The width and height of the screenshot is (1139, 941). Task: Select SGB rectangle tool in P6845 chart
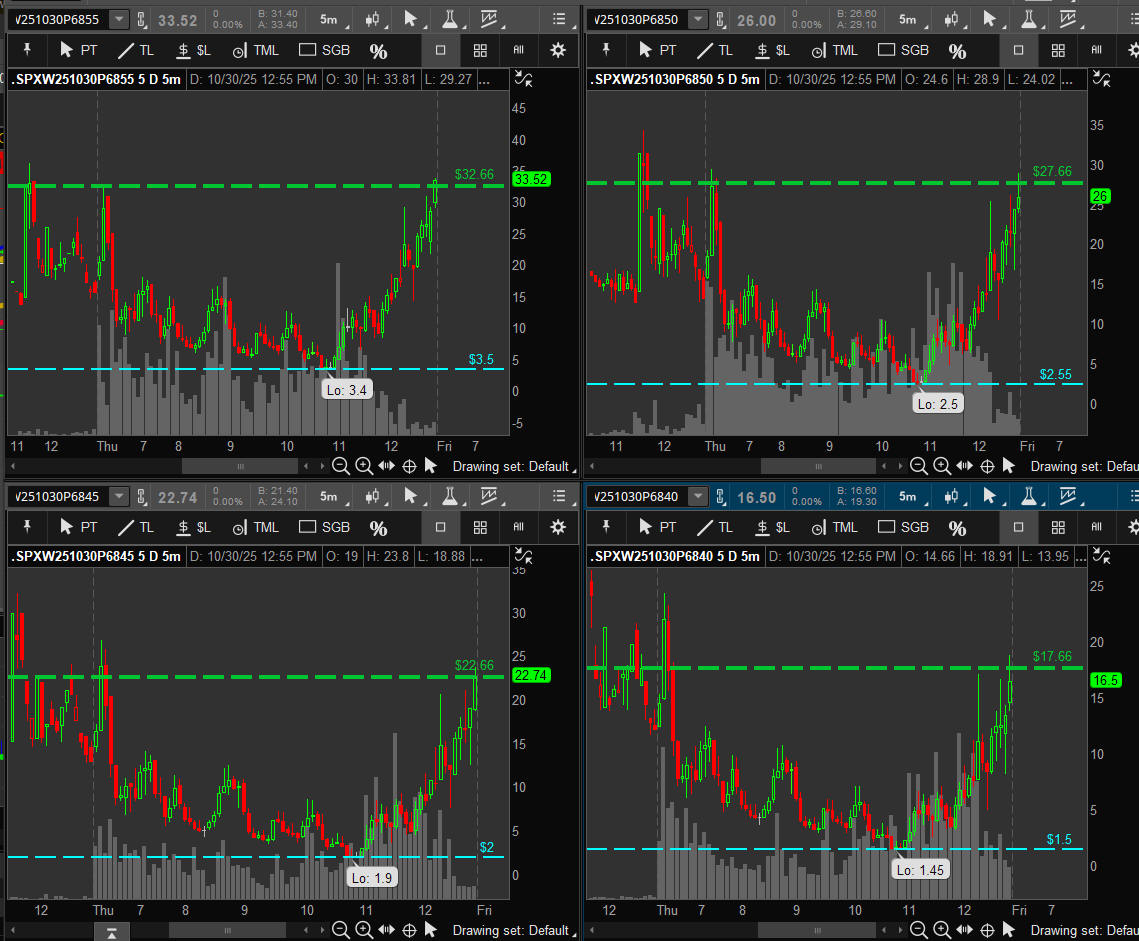click(324, 527)
